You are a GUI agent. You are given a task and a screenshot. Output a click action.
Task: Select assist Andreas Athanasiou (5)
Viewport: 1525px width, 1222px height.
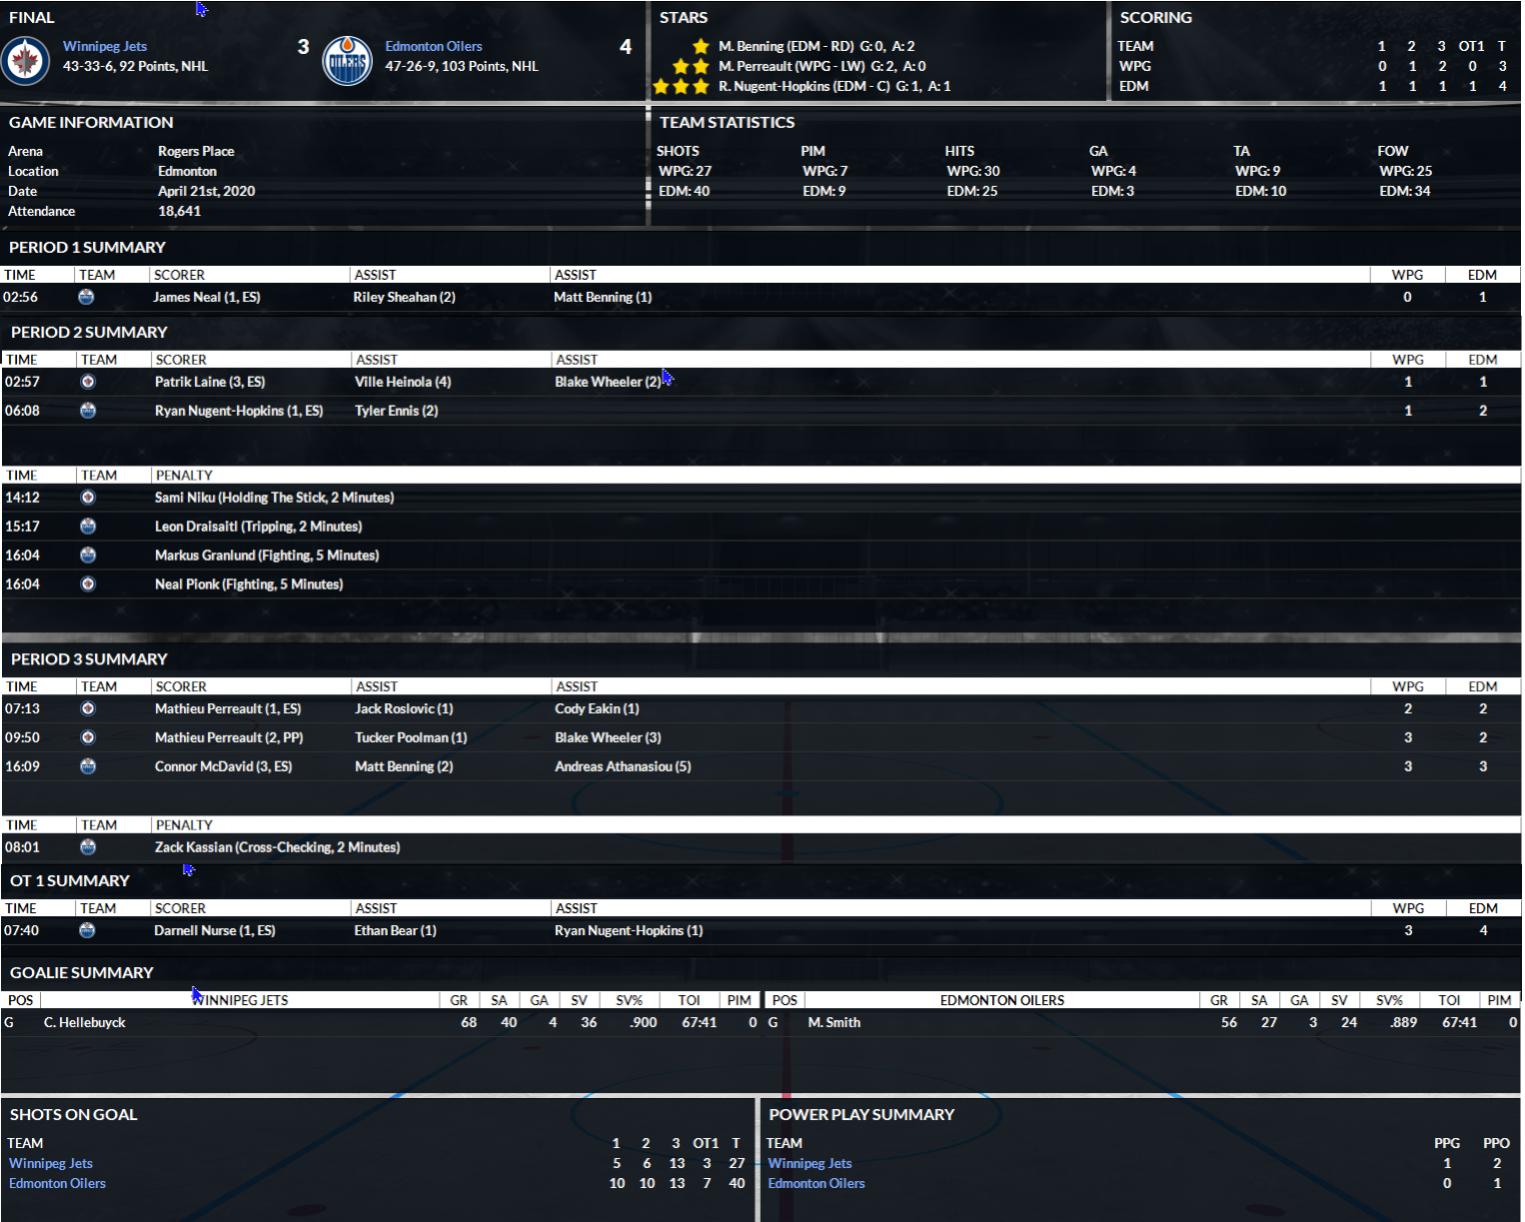[623, 767]
